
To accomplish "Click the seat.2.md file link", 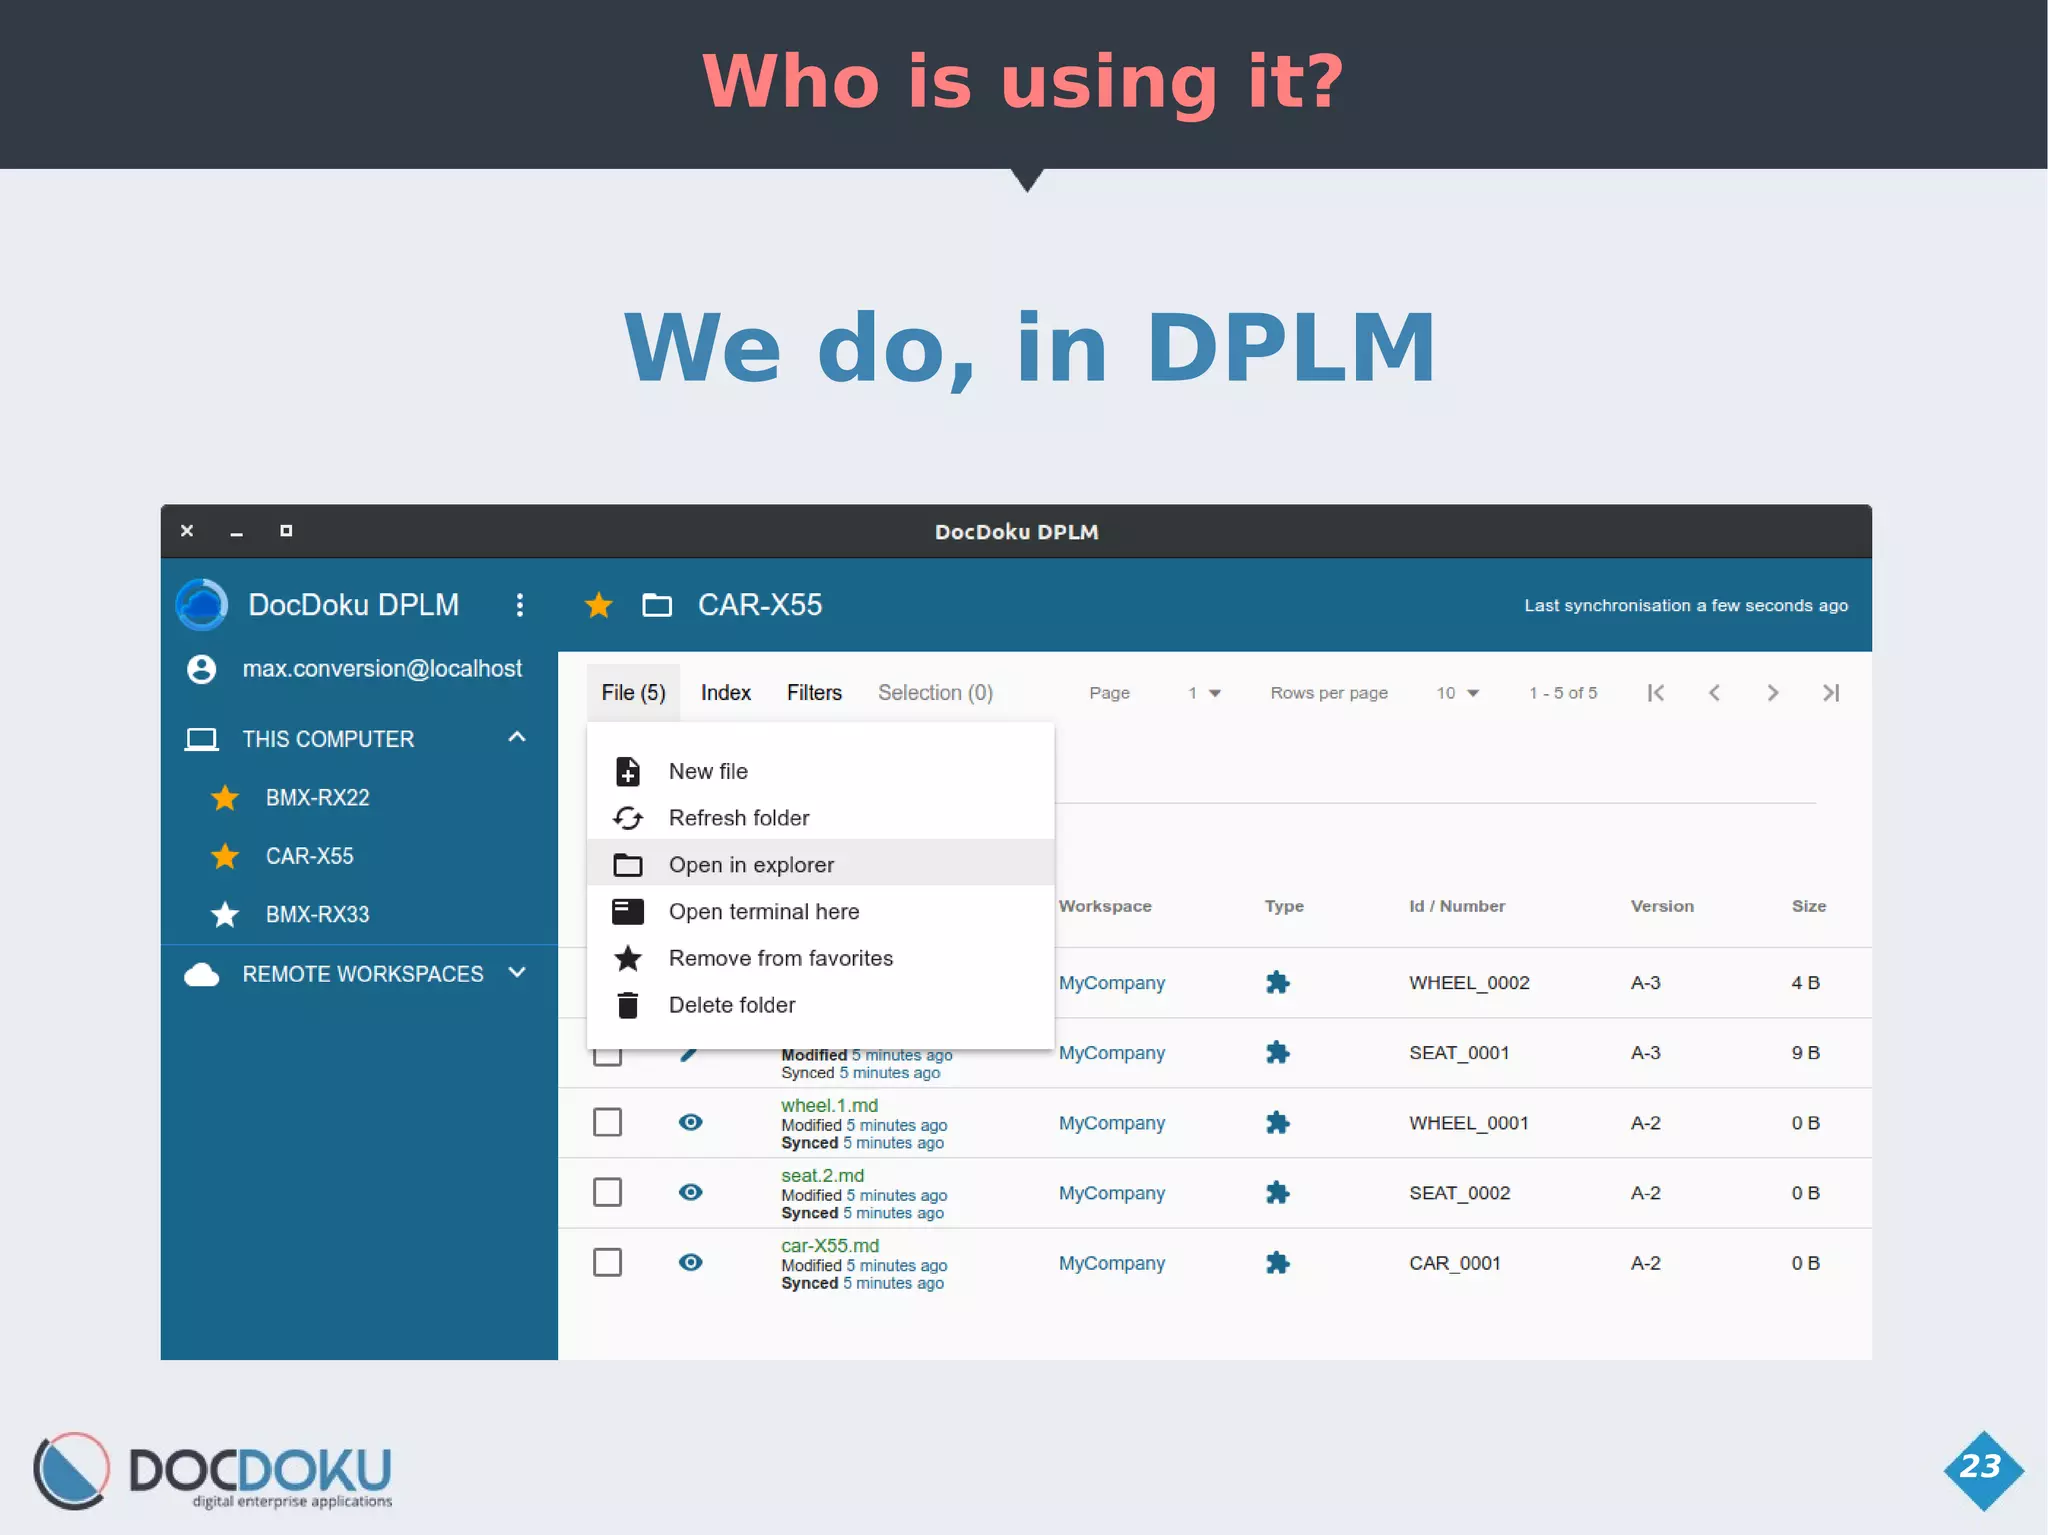I will (822, 1176).
